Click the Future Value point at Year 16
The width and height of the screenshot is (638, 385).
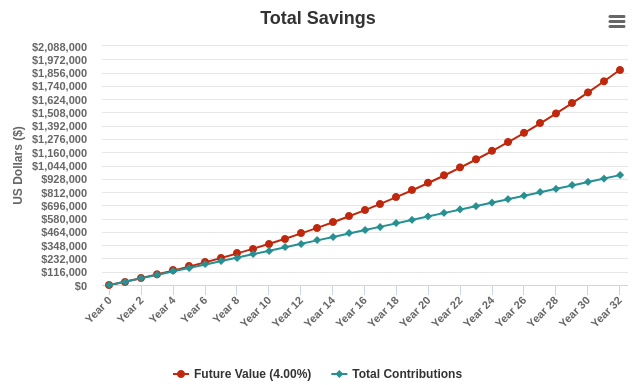(x=365, y=210)
